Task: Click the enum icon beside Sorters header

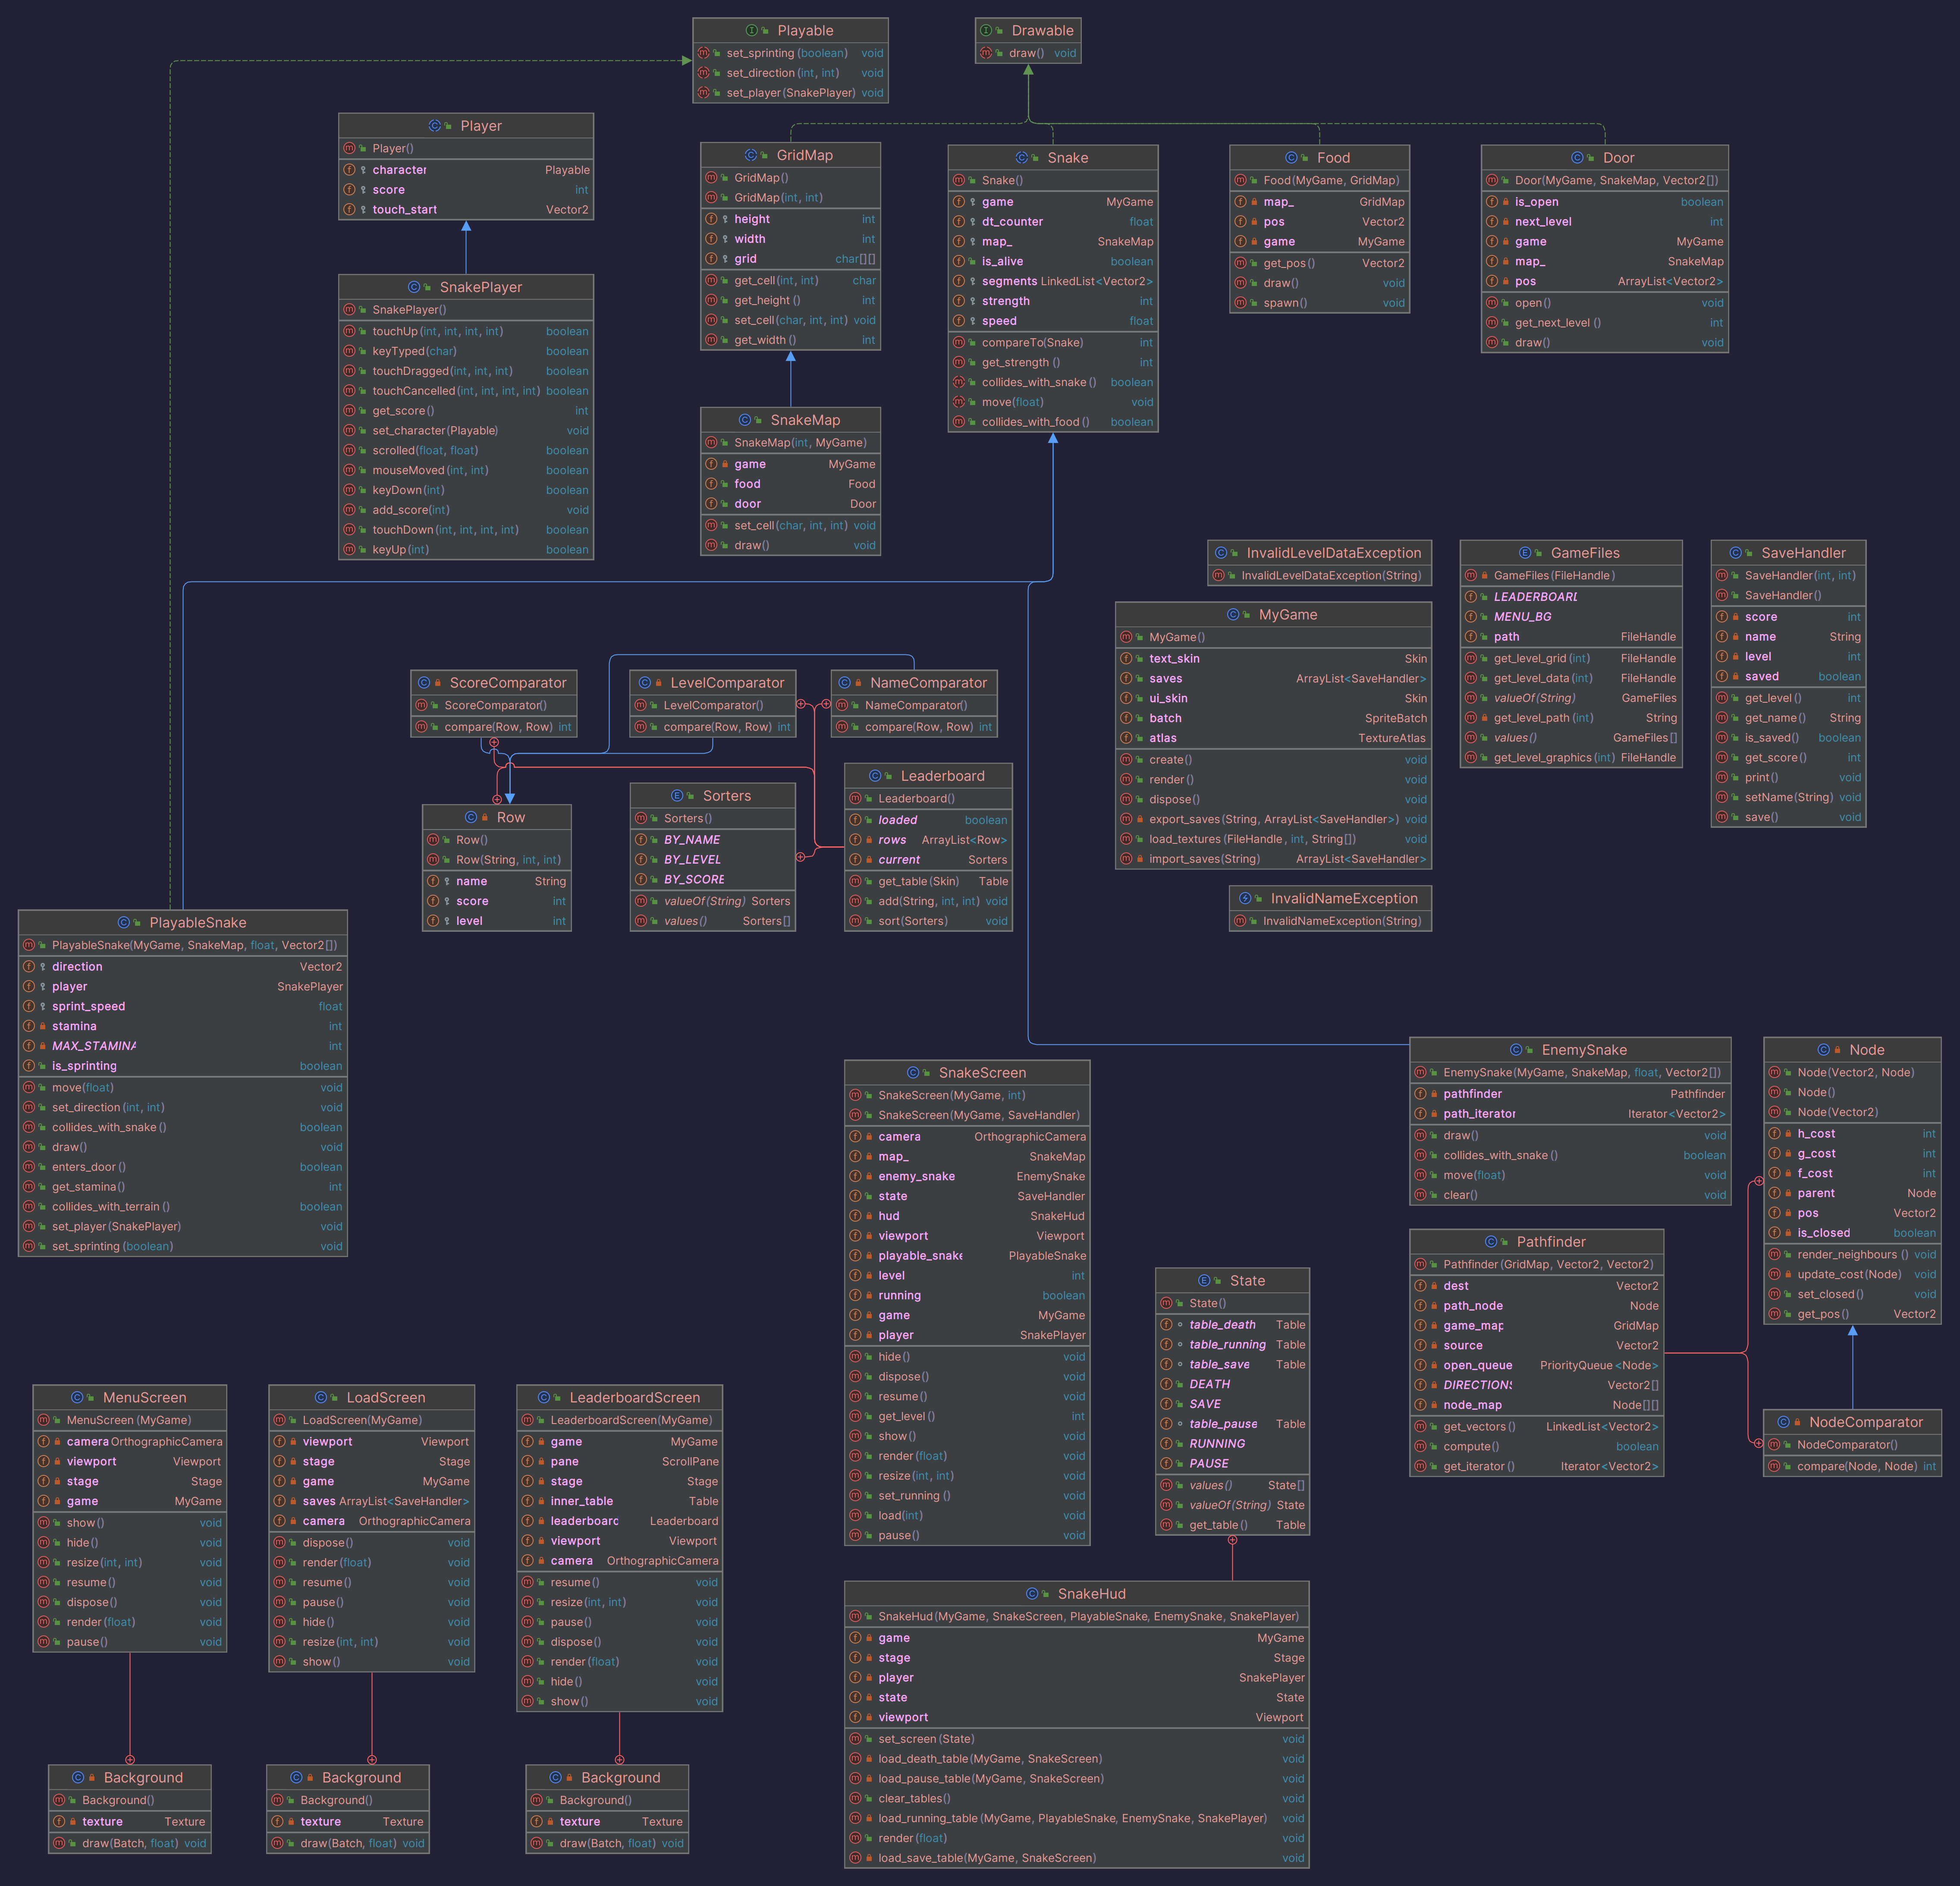Action: 677,796
